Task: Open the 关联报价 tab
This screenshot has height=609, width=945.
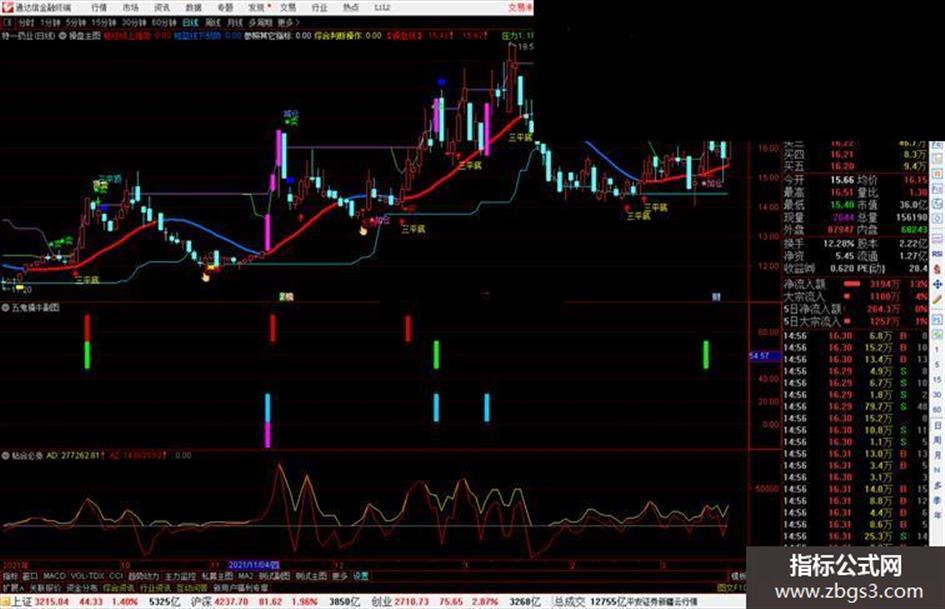Action: [x=45, y=587]
